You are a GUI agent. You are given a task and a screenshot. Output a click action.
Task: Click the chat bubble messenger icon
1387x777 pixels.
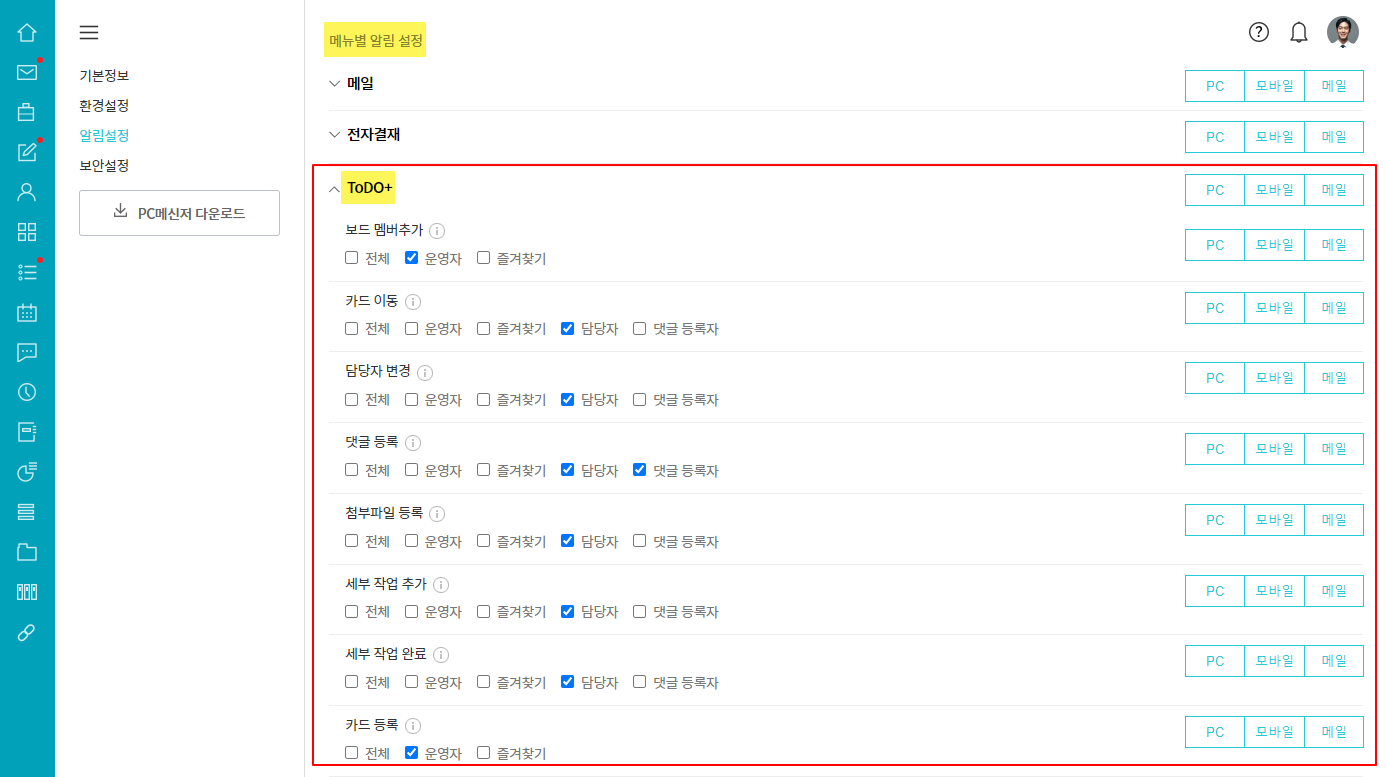point(27,352)
